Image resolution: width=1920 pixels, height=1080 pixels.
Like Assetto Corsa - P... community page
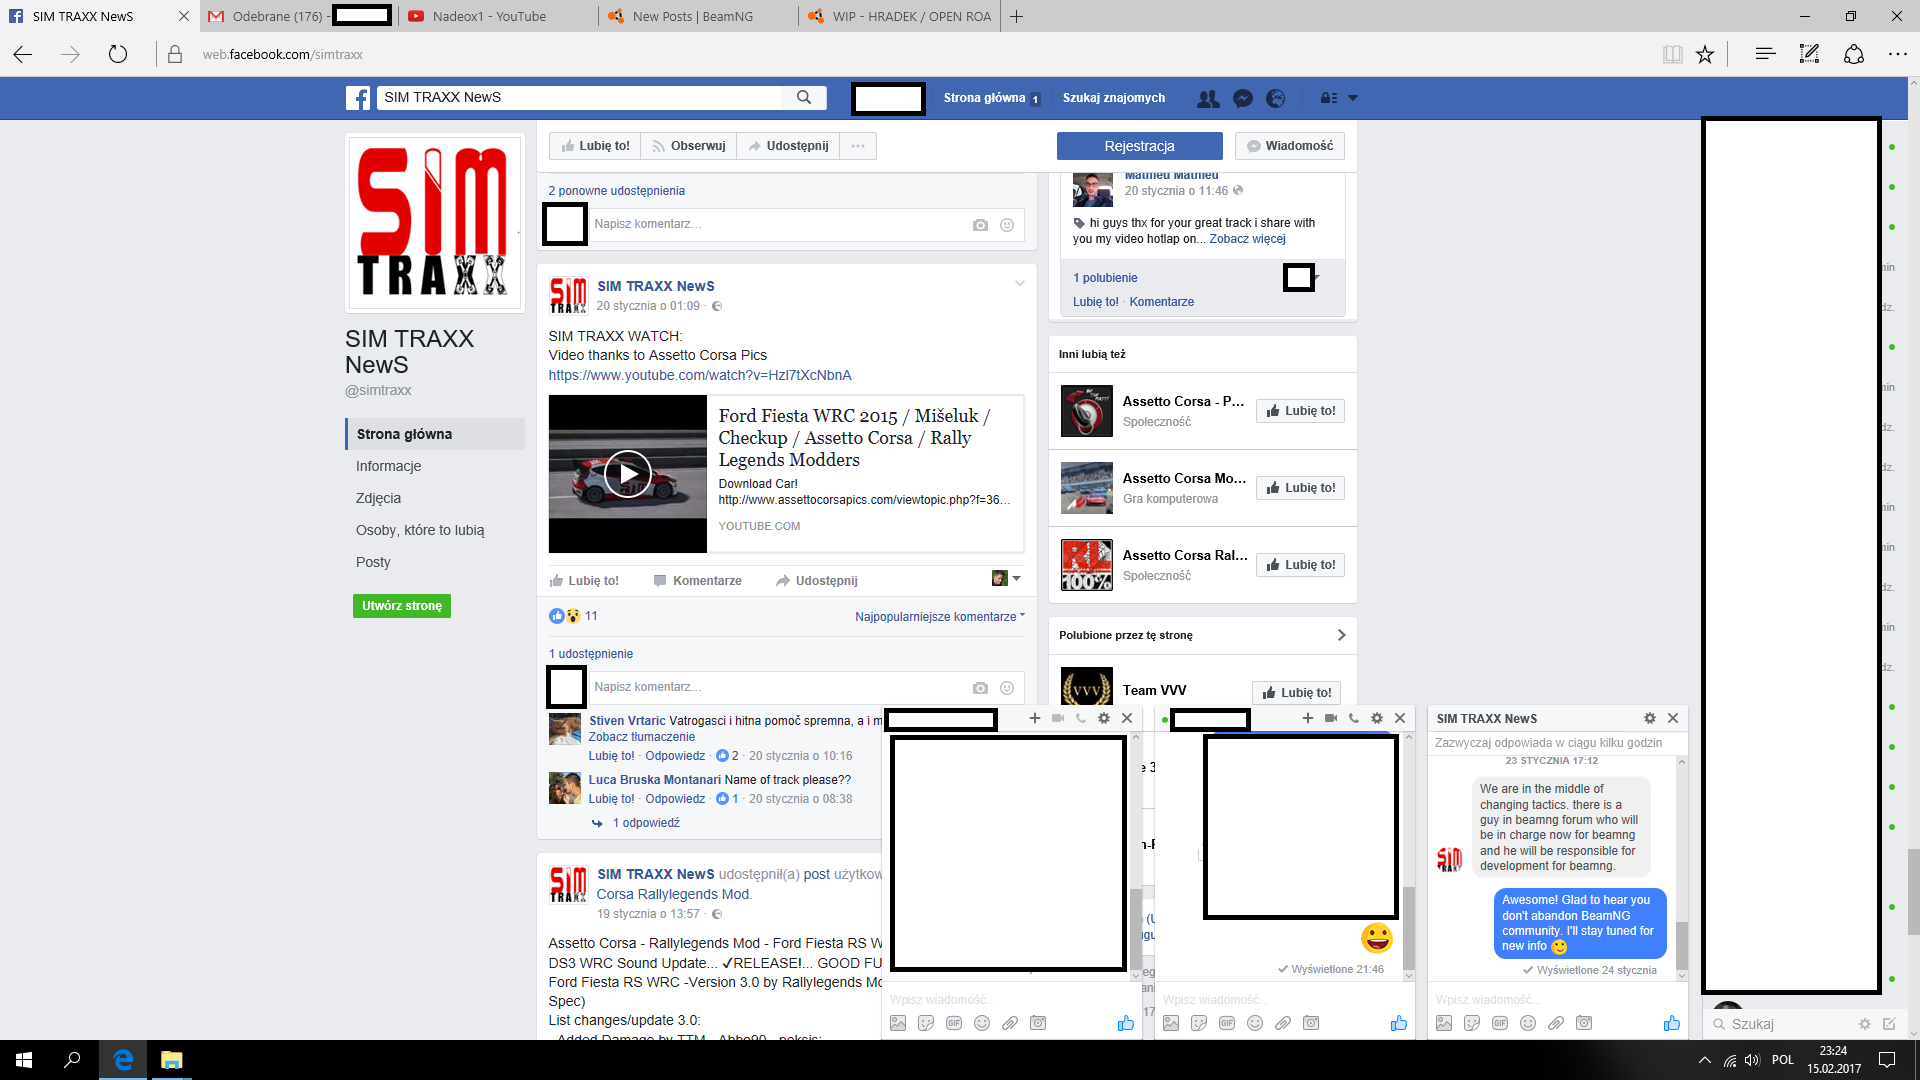click(1300, 411)
